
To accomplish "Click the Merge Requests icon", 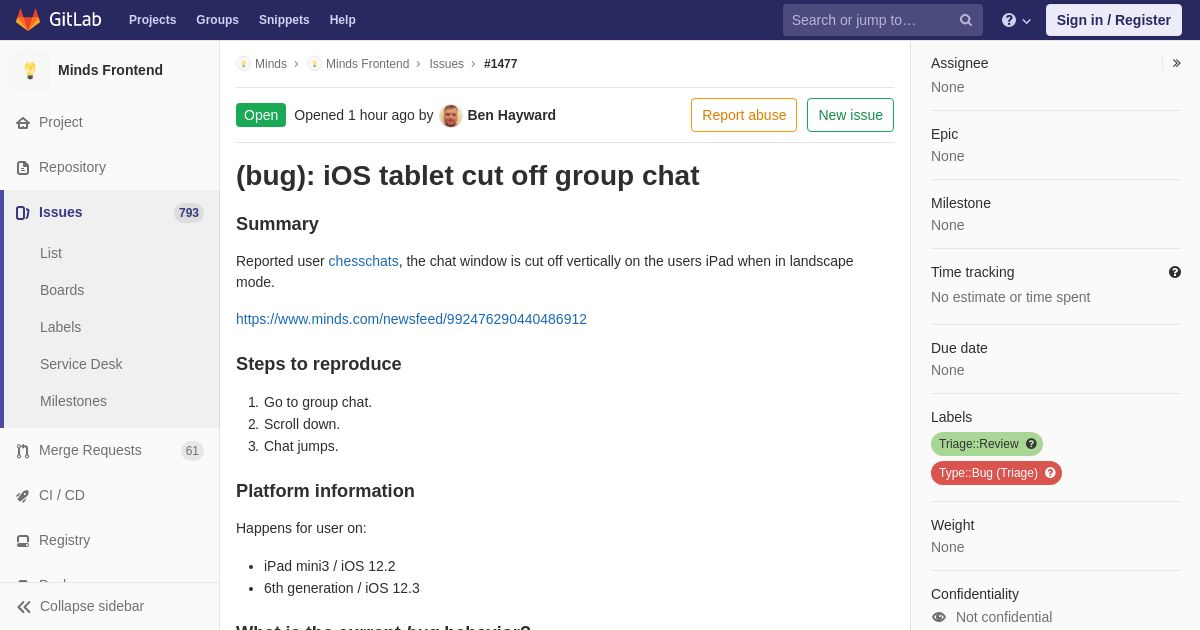I will [23, 451].
